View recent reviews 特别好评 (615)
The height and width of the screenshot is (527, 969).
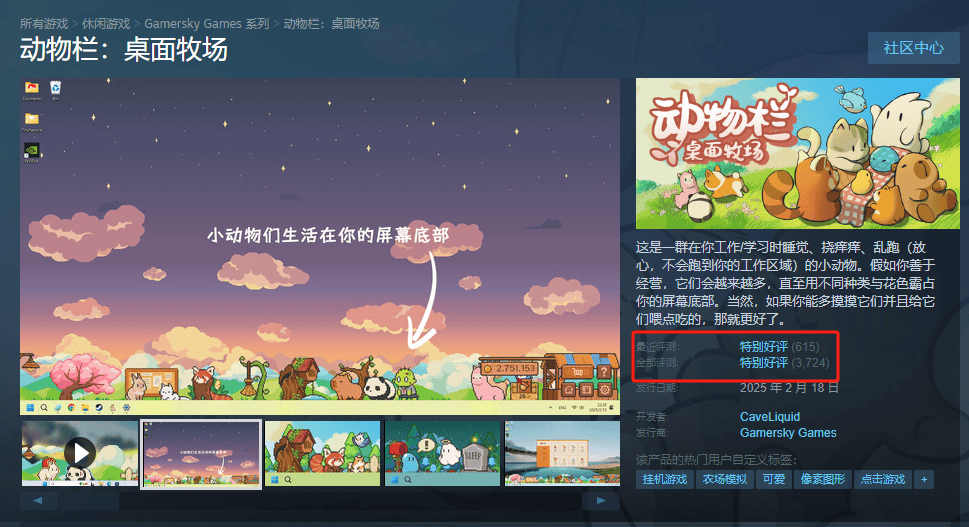[779, 347]
